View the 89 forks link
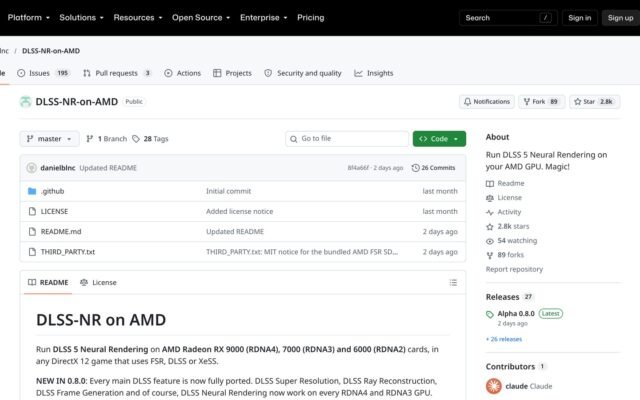The height and width of the screenshot is (400, 640). tap(505, 255)
